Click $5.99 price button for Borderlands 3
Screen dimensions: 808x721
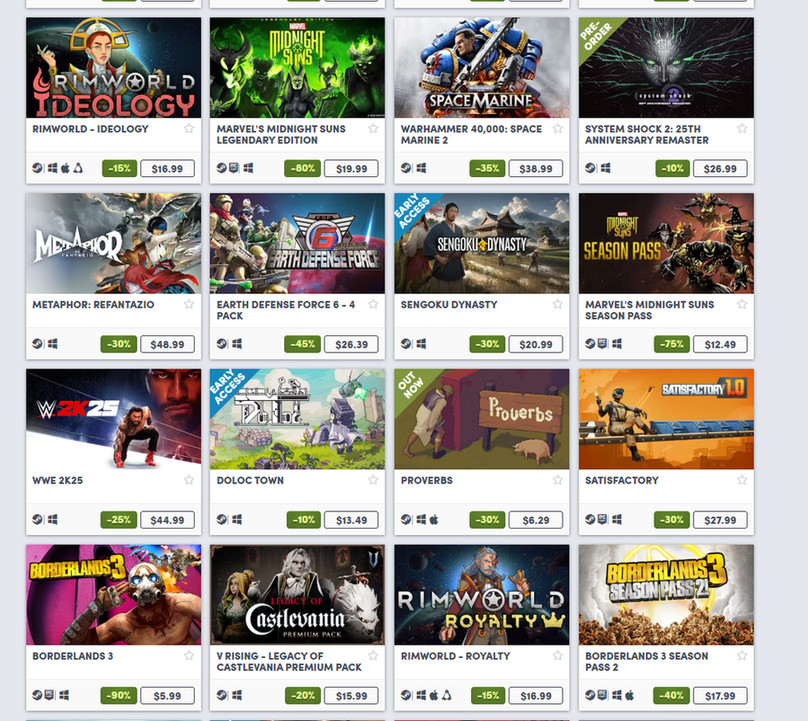167,696
